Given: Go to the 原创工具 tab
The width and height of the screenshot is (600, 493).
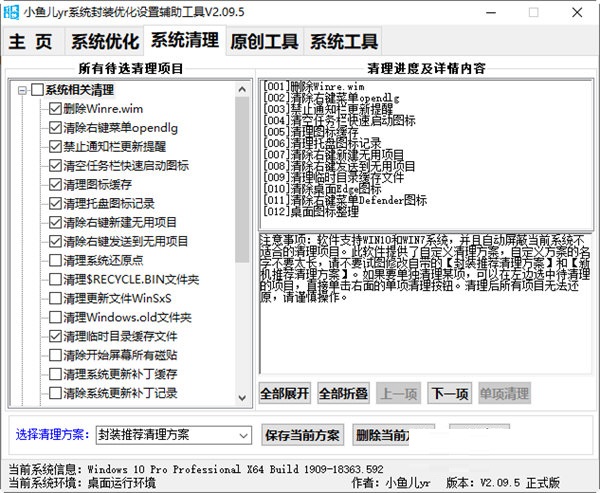Looking at the screenshot, I should (x=264, y=41).
